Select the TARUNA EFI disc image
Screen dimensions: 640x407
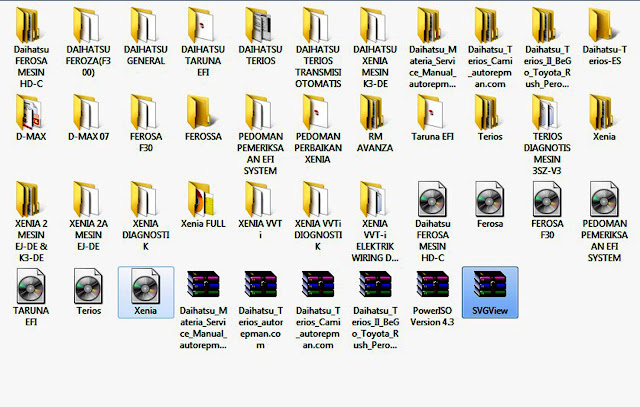point(31,298)
